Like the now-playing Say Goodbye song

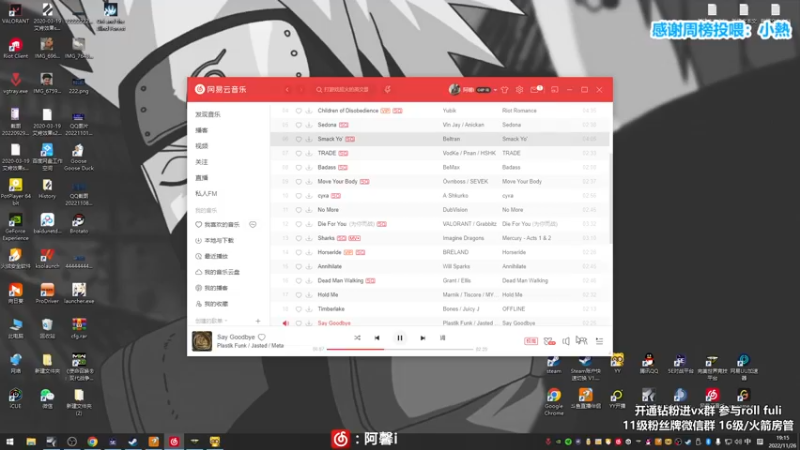click(262, 337)
